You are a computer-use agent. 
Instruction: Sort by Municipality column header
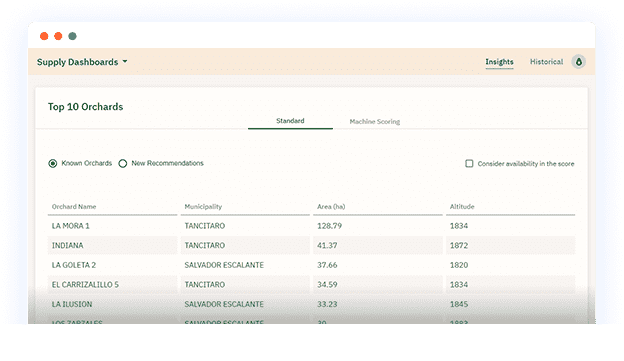203,207
